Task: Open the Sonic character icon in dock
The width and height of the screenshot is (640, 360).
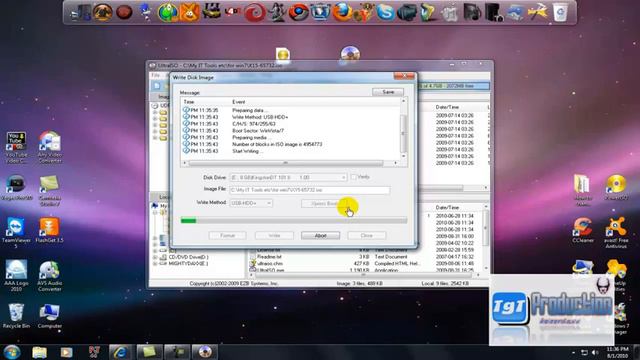Action: (x=145, y=12)
